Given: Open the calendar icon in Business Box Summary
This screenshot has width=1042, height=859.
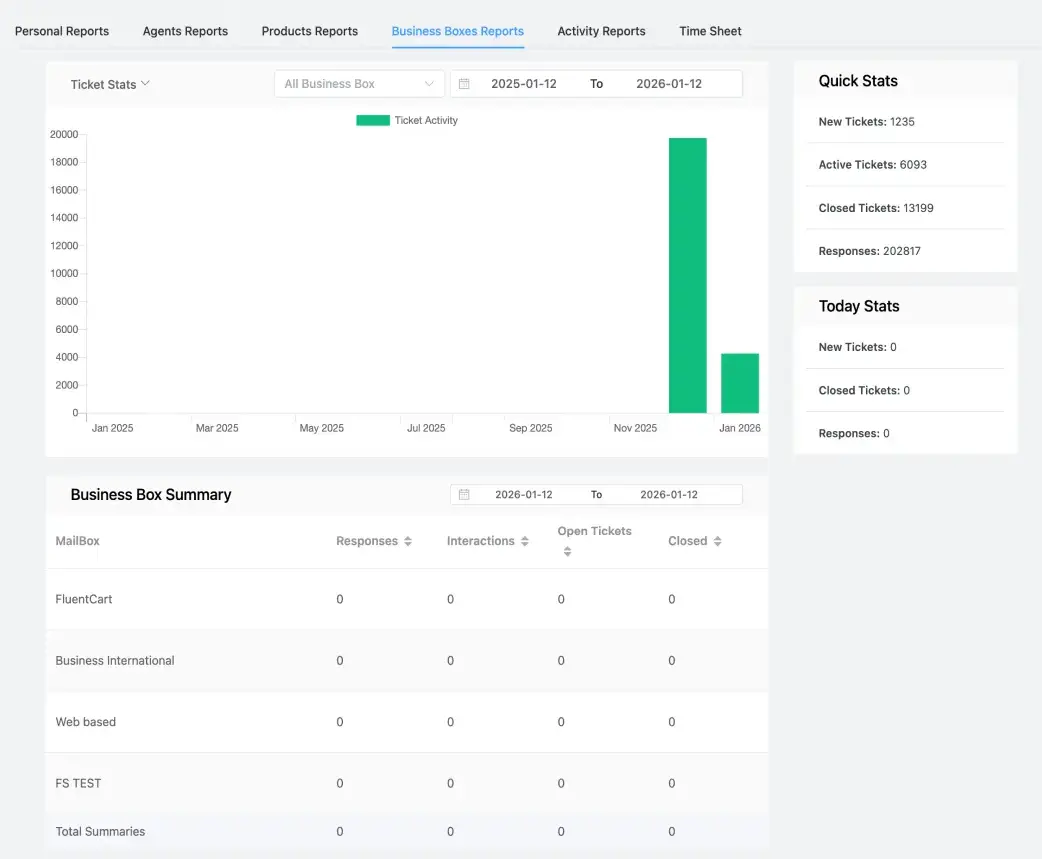Looking at the screenshot, I should click(x=464, y=494).
